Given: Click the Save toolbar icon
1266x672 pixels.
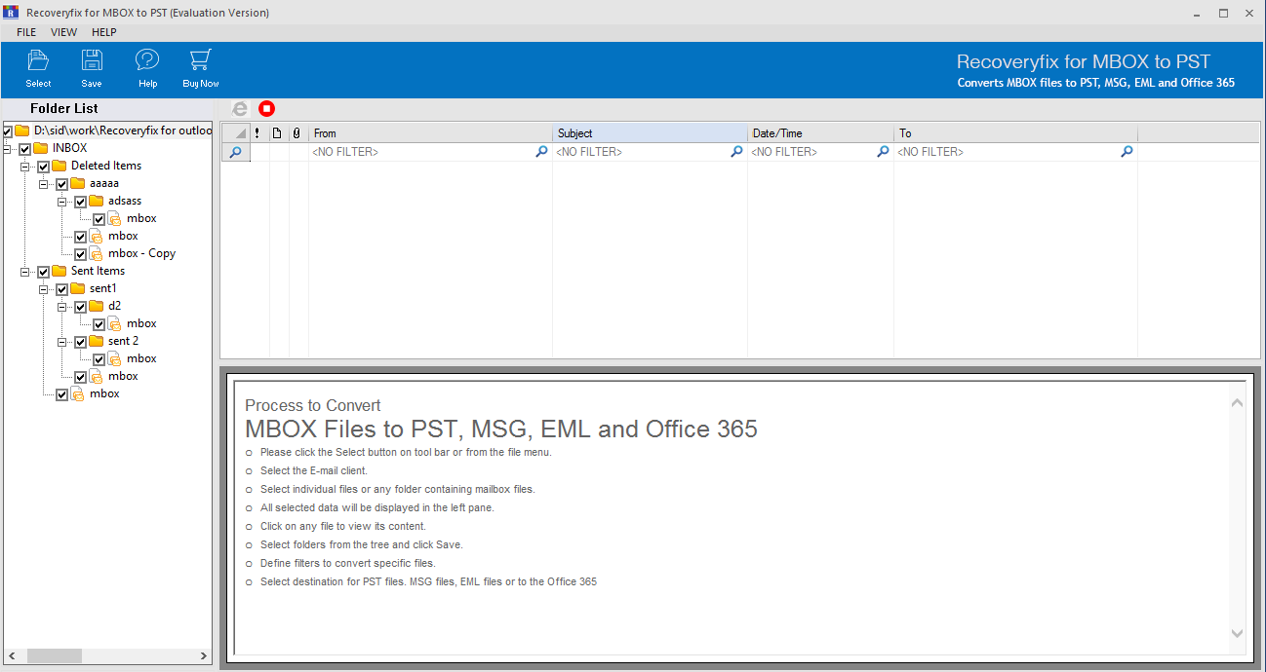Looking at the screenshot, I should (x=92, y=60).
